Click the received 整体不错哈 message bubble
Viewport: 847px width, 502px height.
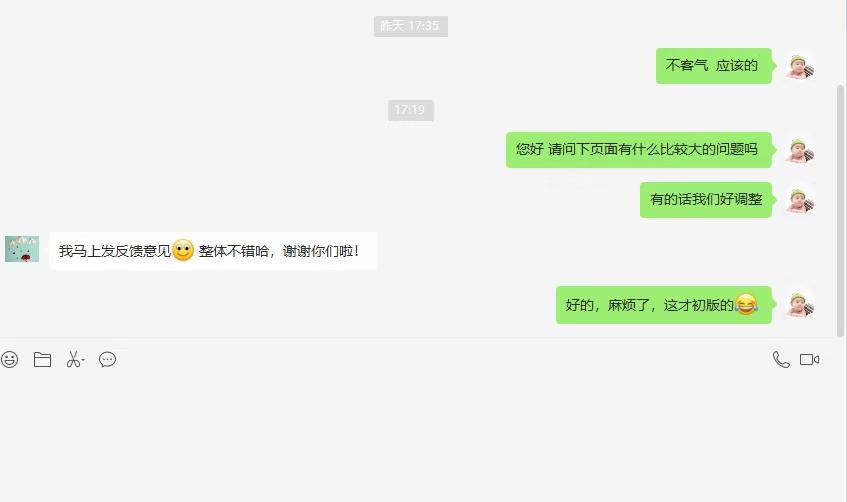click(x=213, y=251)
